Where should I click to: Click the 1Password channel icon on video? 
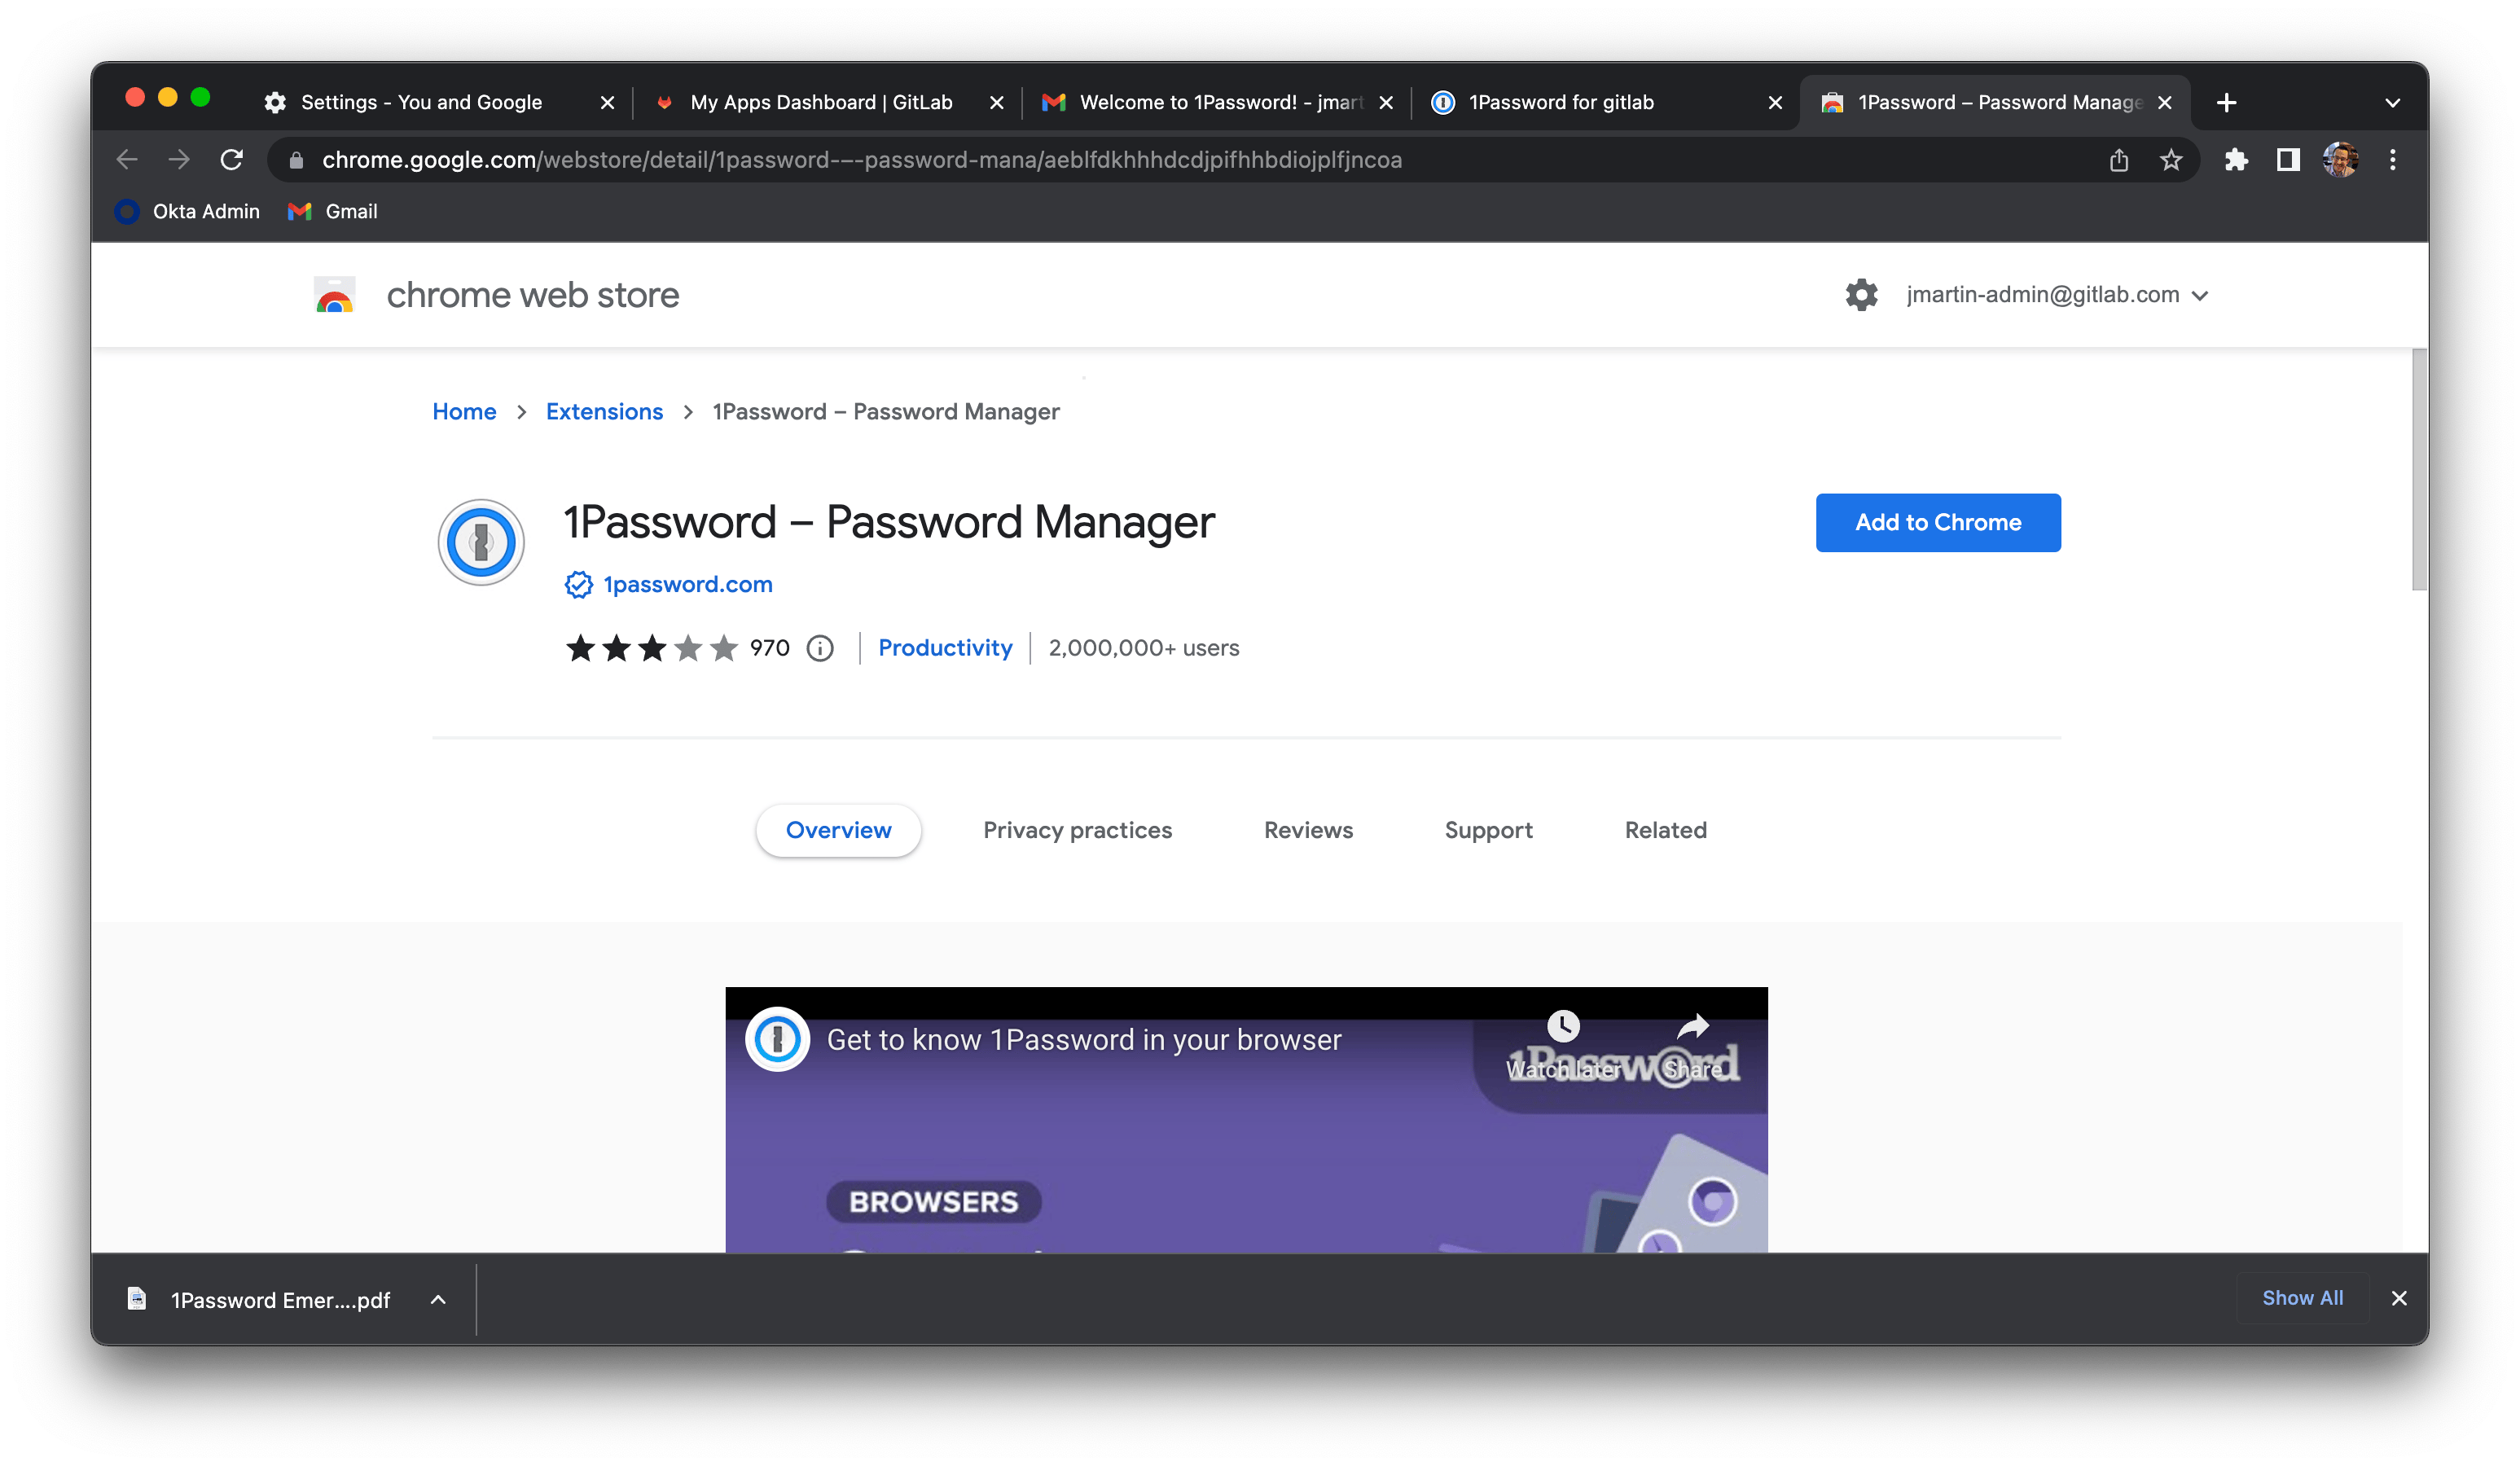click(777, 1039)
